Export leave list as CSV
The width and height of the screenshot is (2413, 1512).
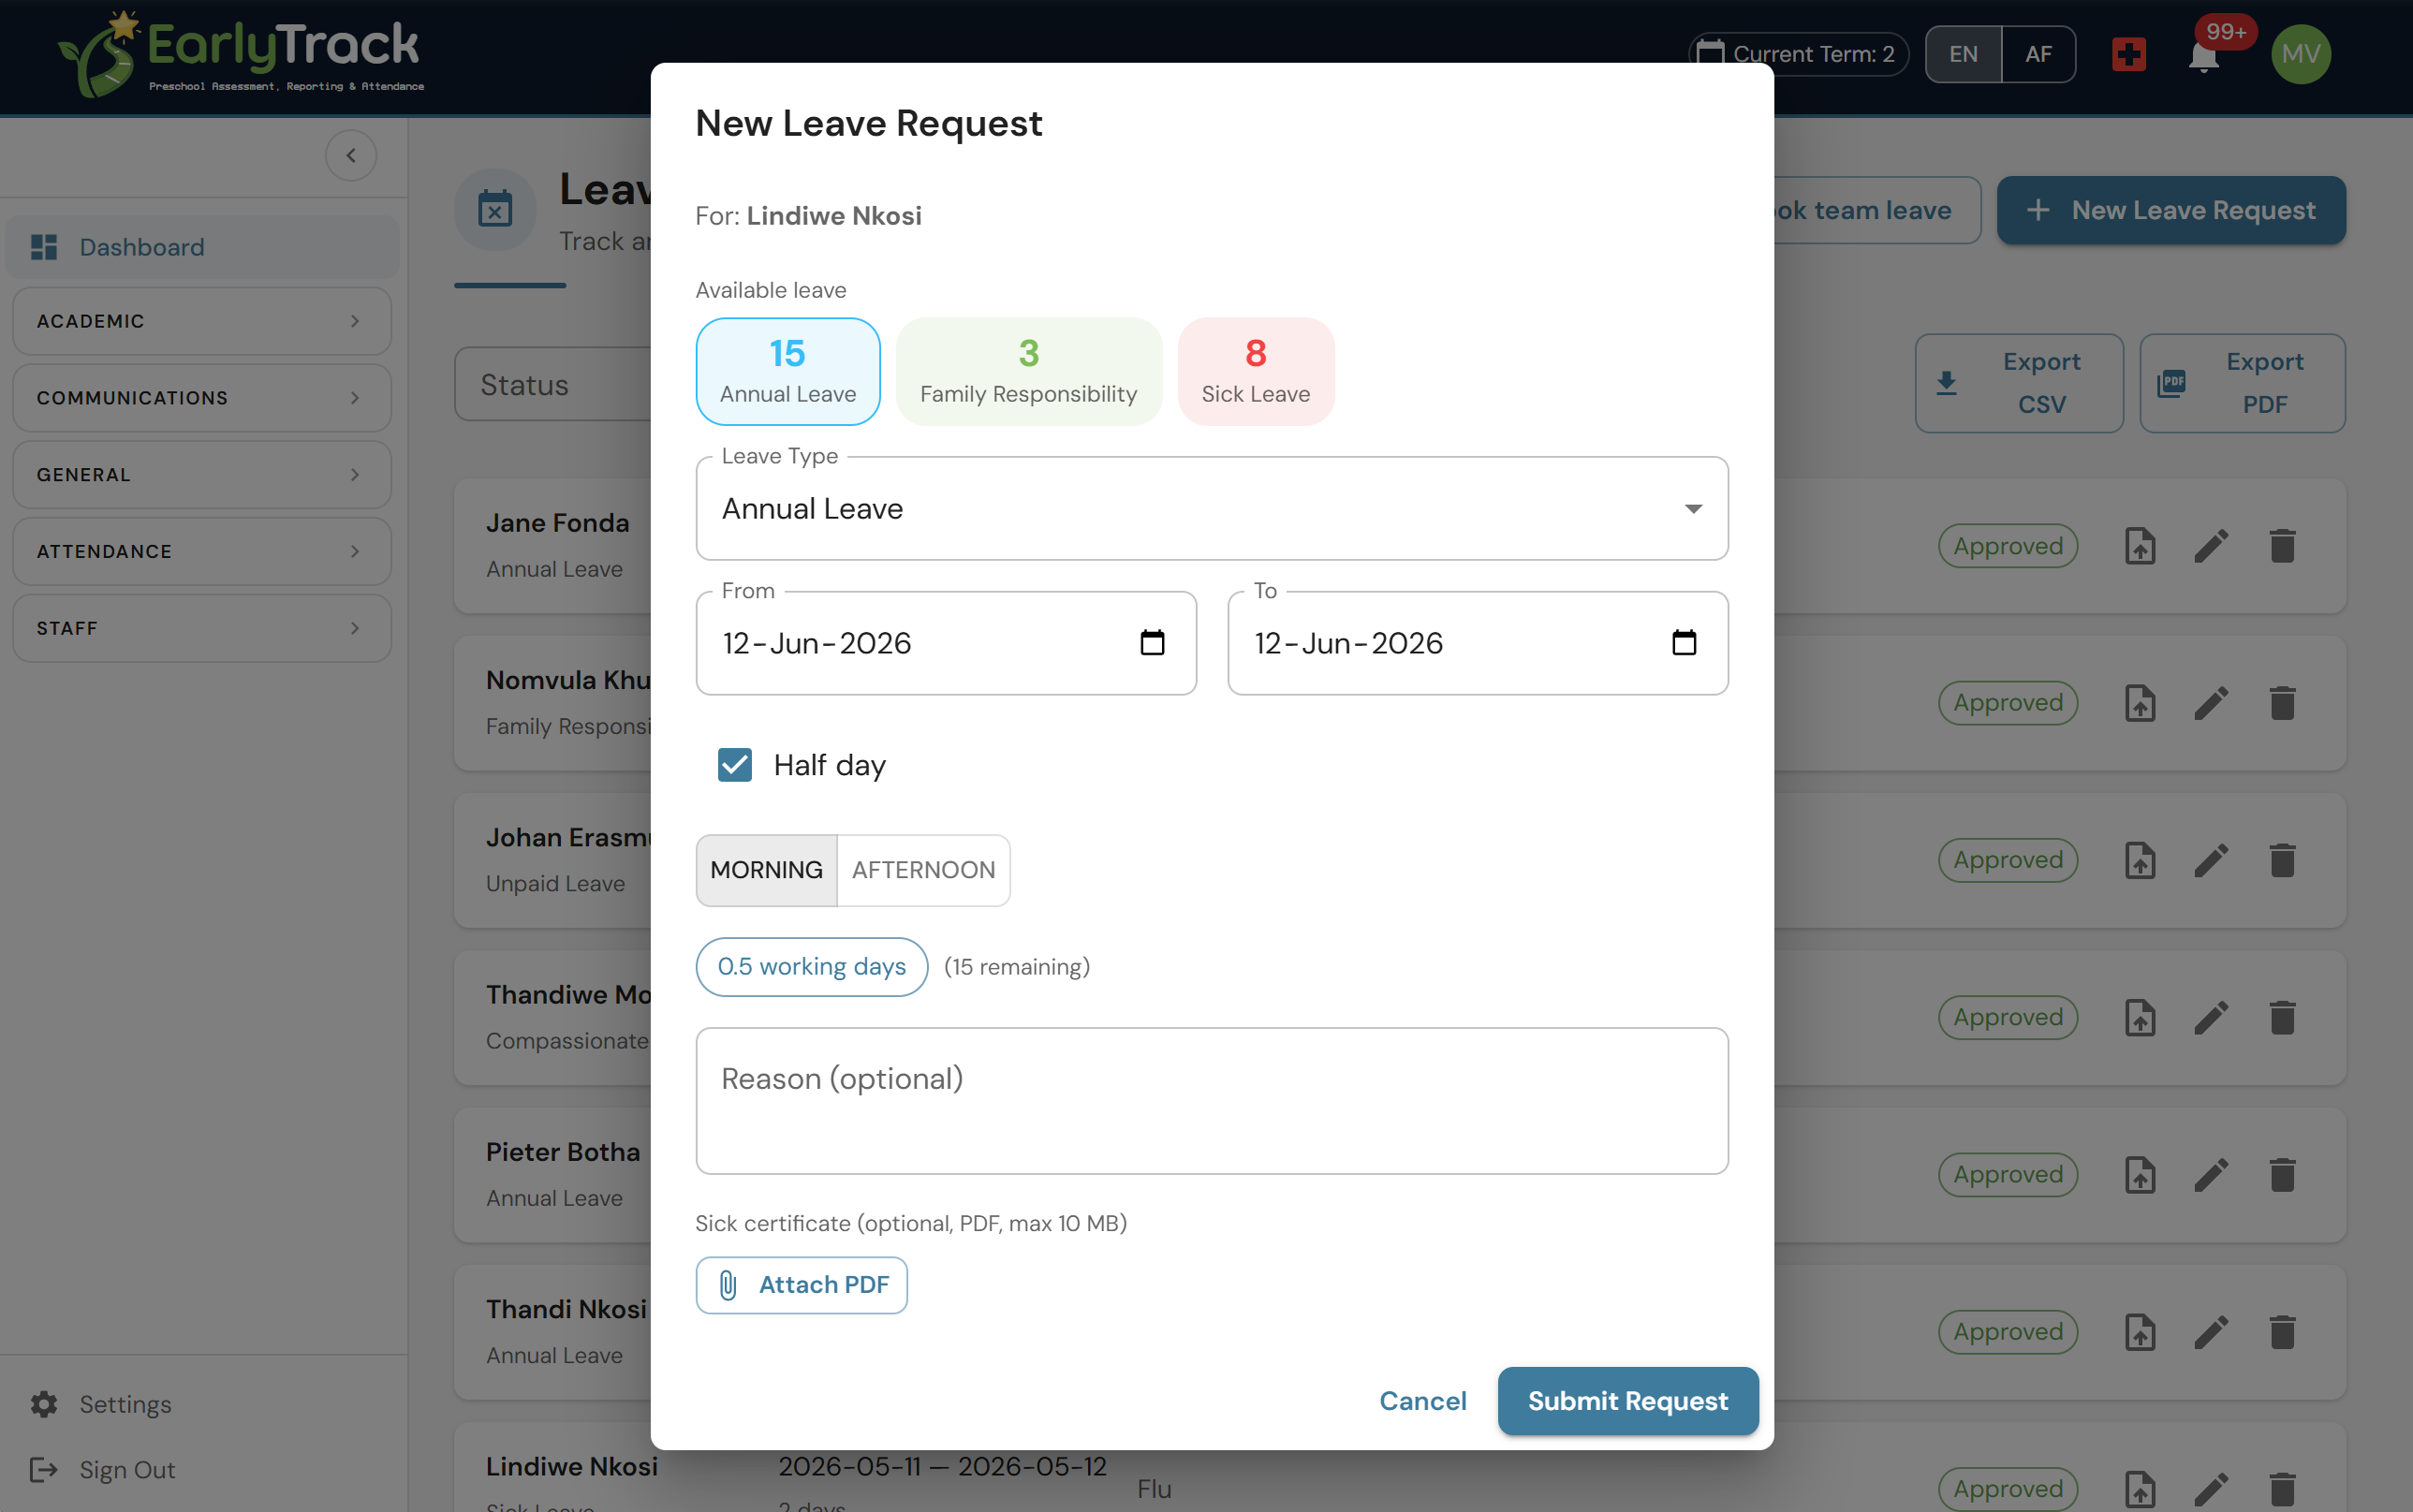tap(2019, 383)
